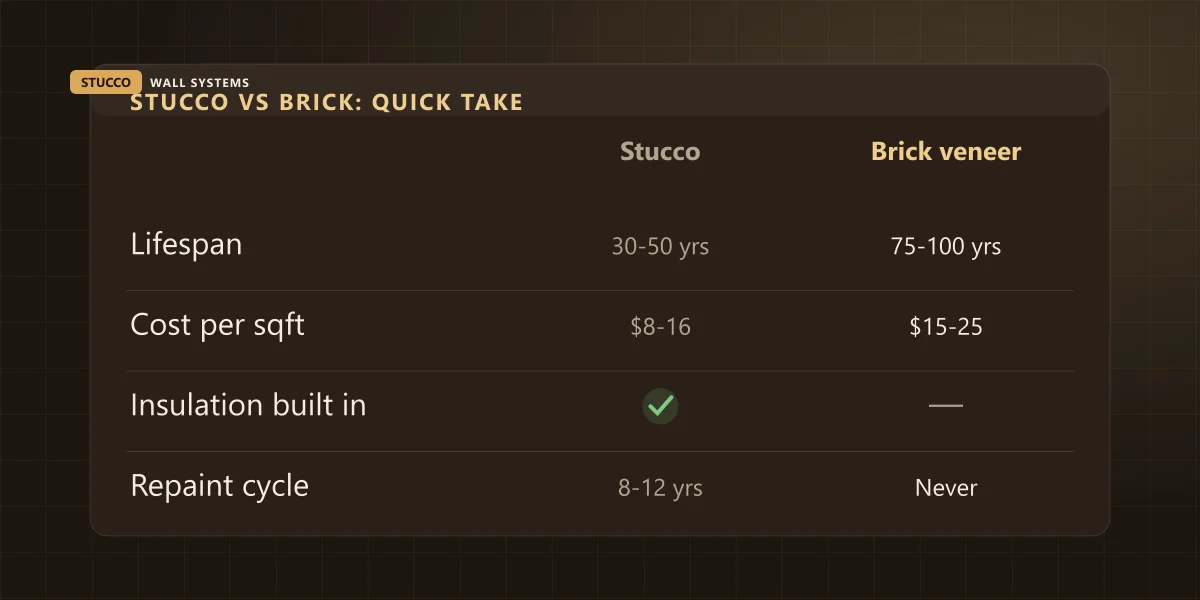Click the word BRICK in the heading
This screenshot has width=1200, height=600.
pos(301,102)
